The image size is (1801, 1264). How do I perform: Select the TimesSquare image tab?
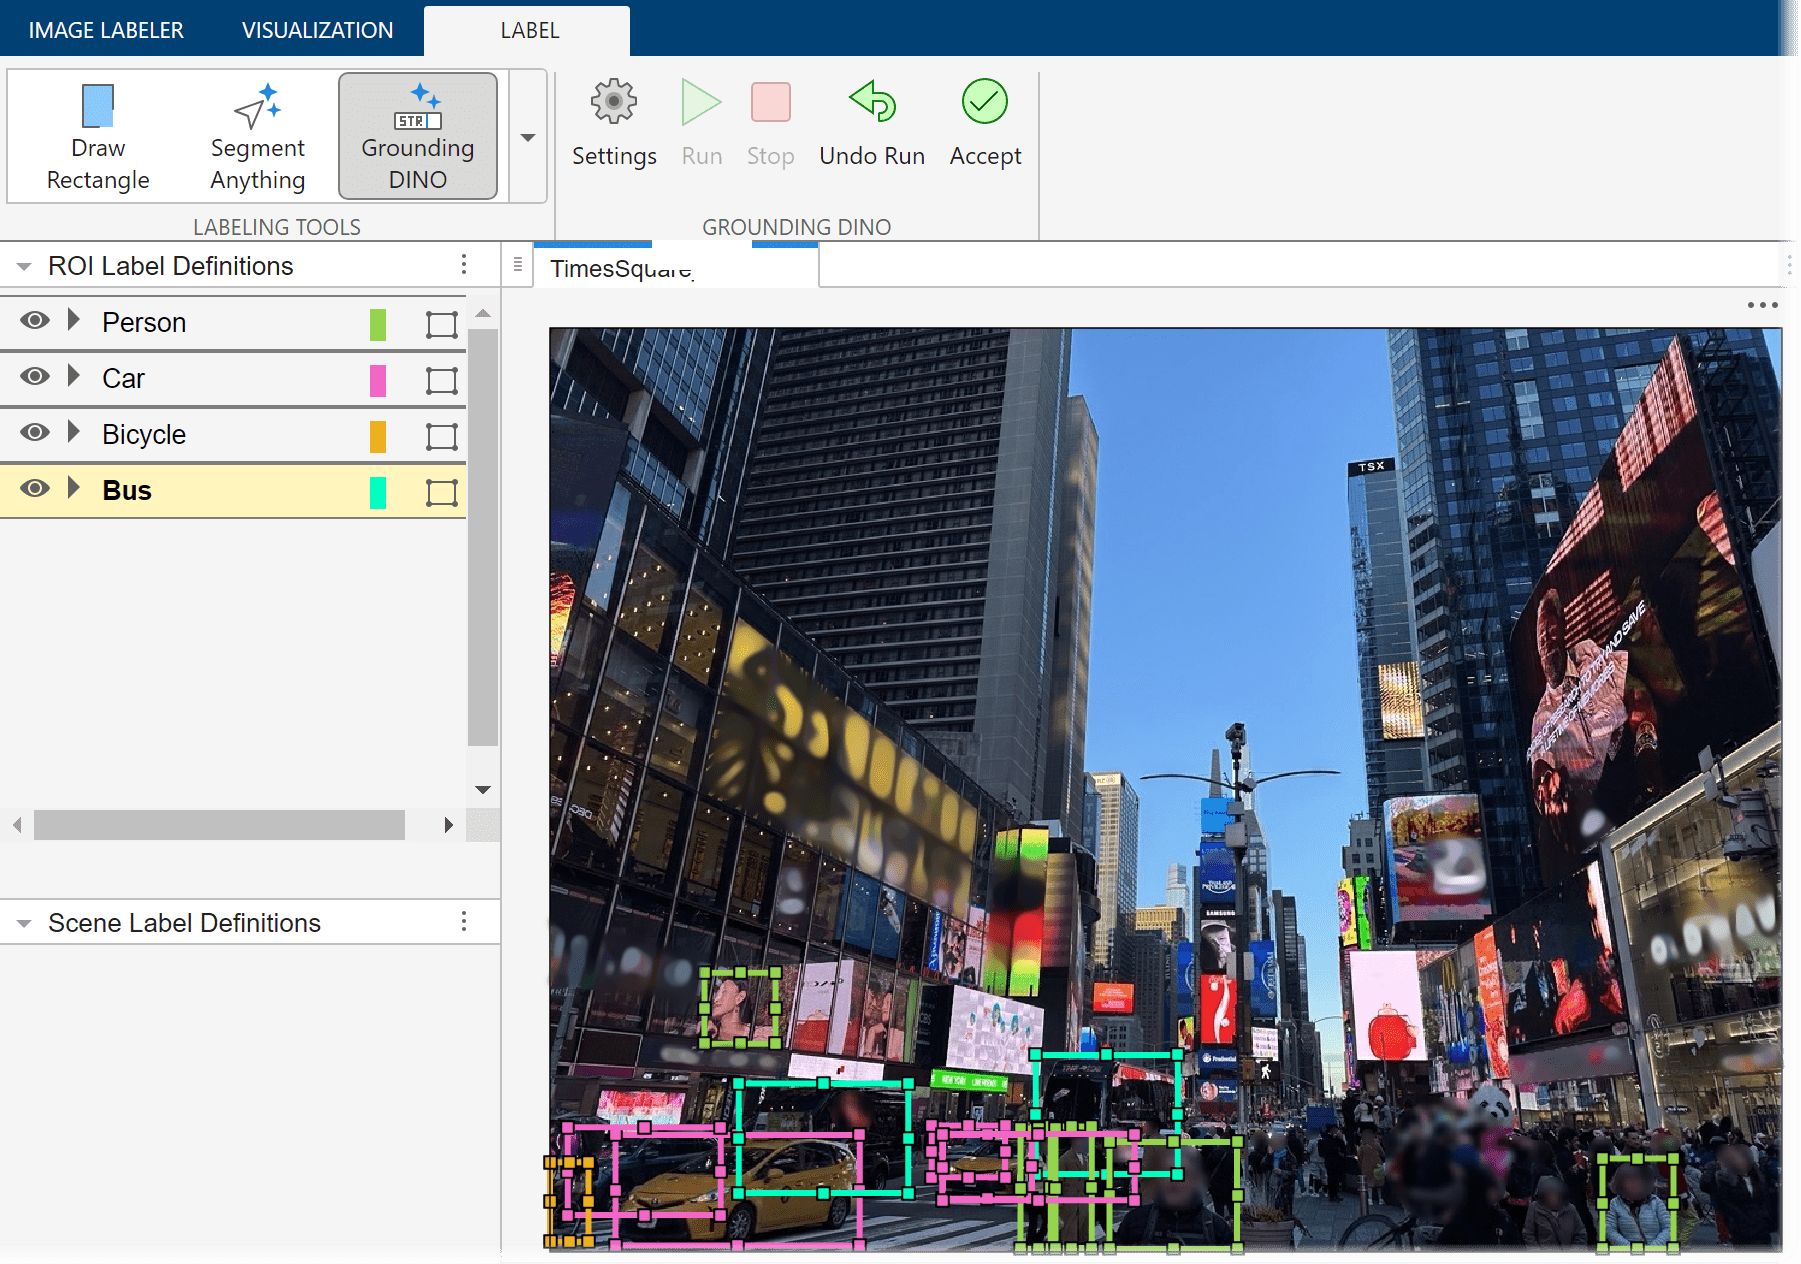(x=632, y=267)
